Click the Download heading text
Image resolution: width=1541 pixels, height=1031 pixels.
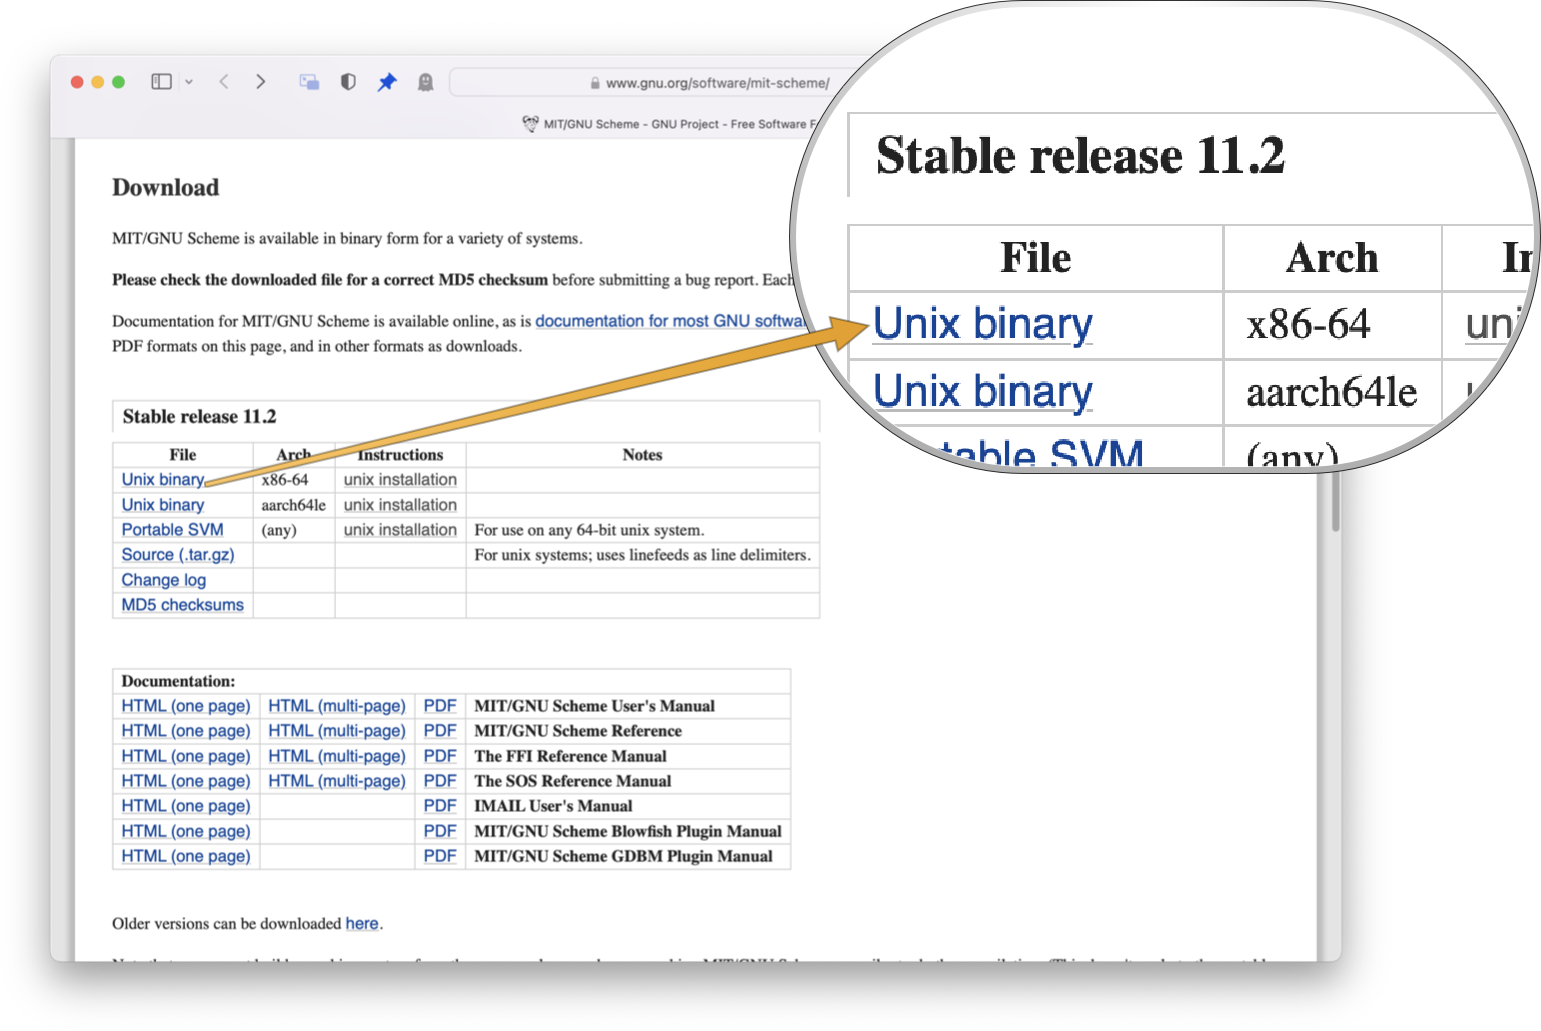(165, 188)
